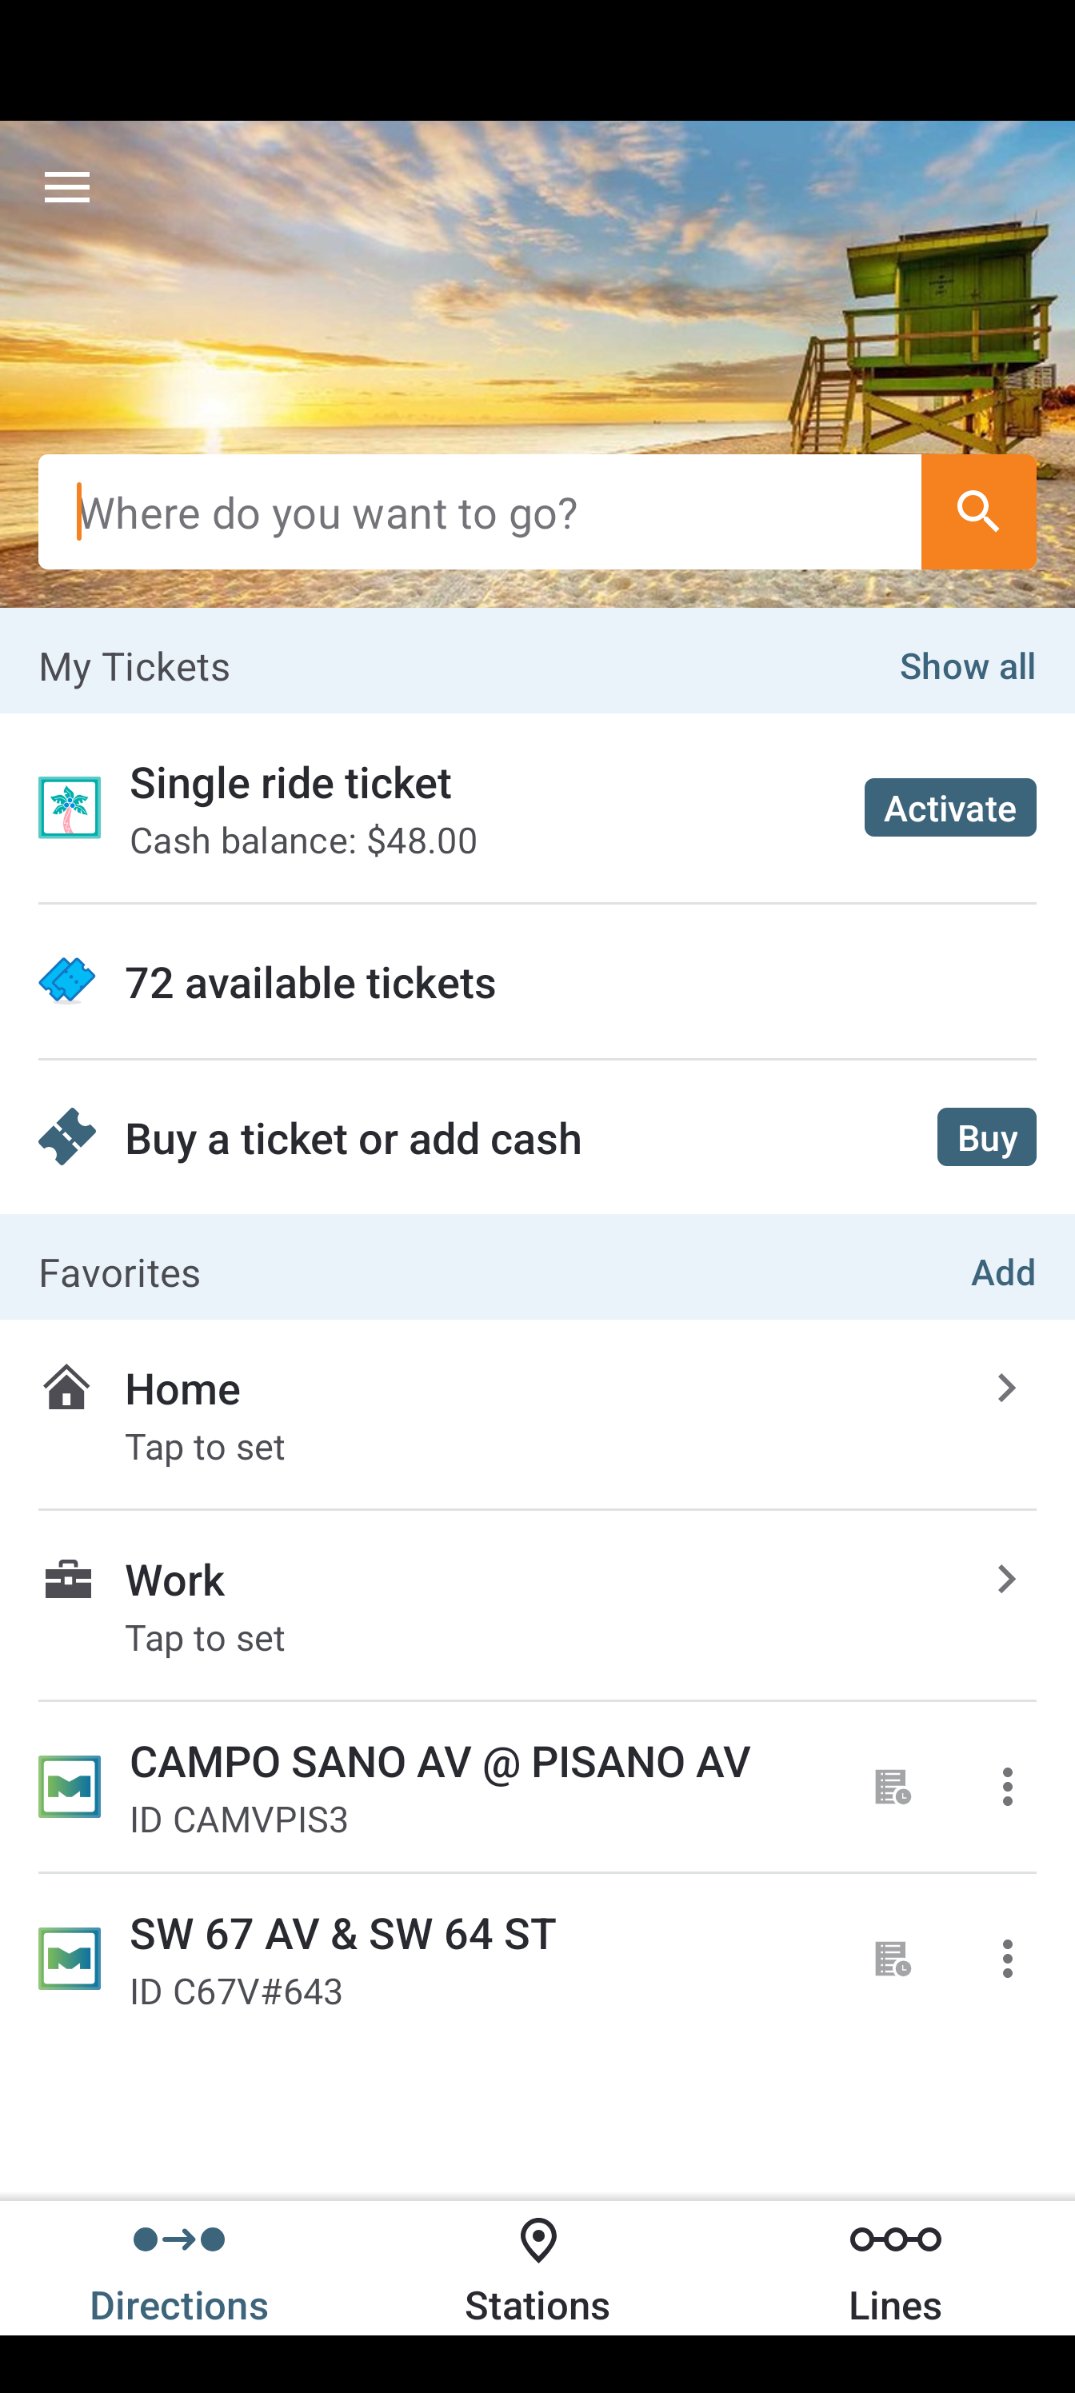Open more options for SW 67 AV stop
Screen dimensions: 1075x2393
pos(1007,1958)
